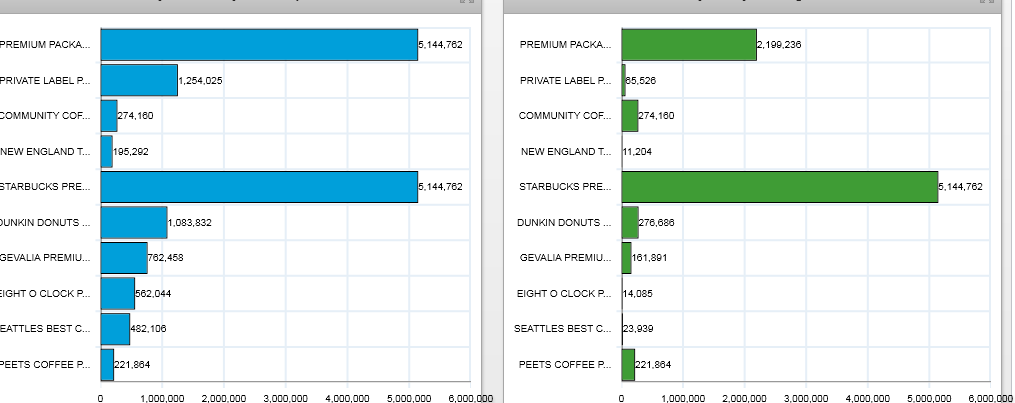Click the blue SEATTLES BEST bar

115,329
